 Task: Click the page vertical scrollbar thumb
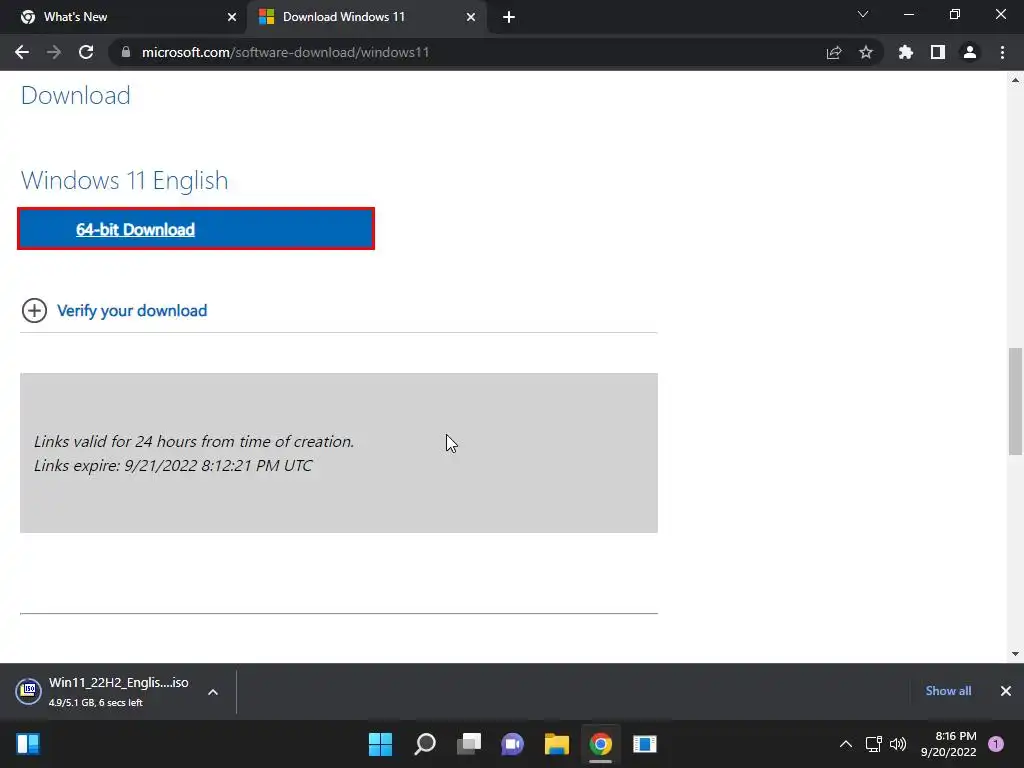1015,402
